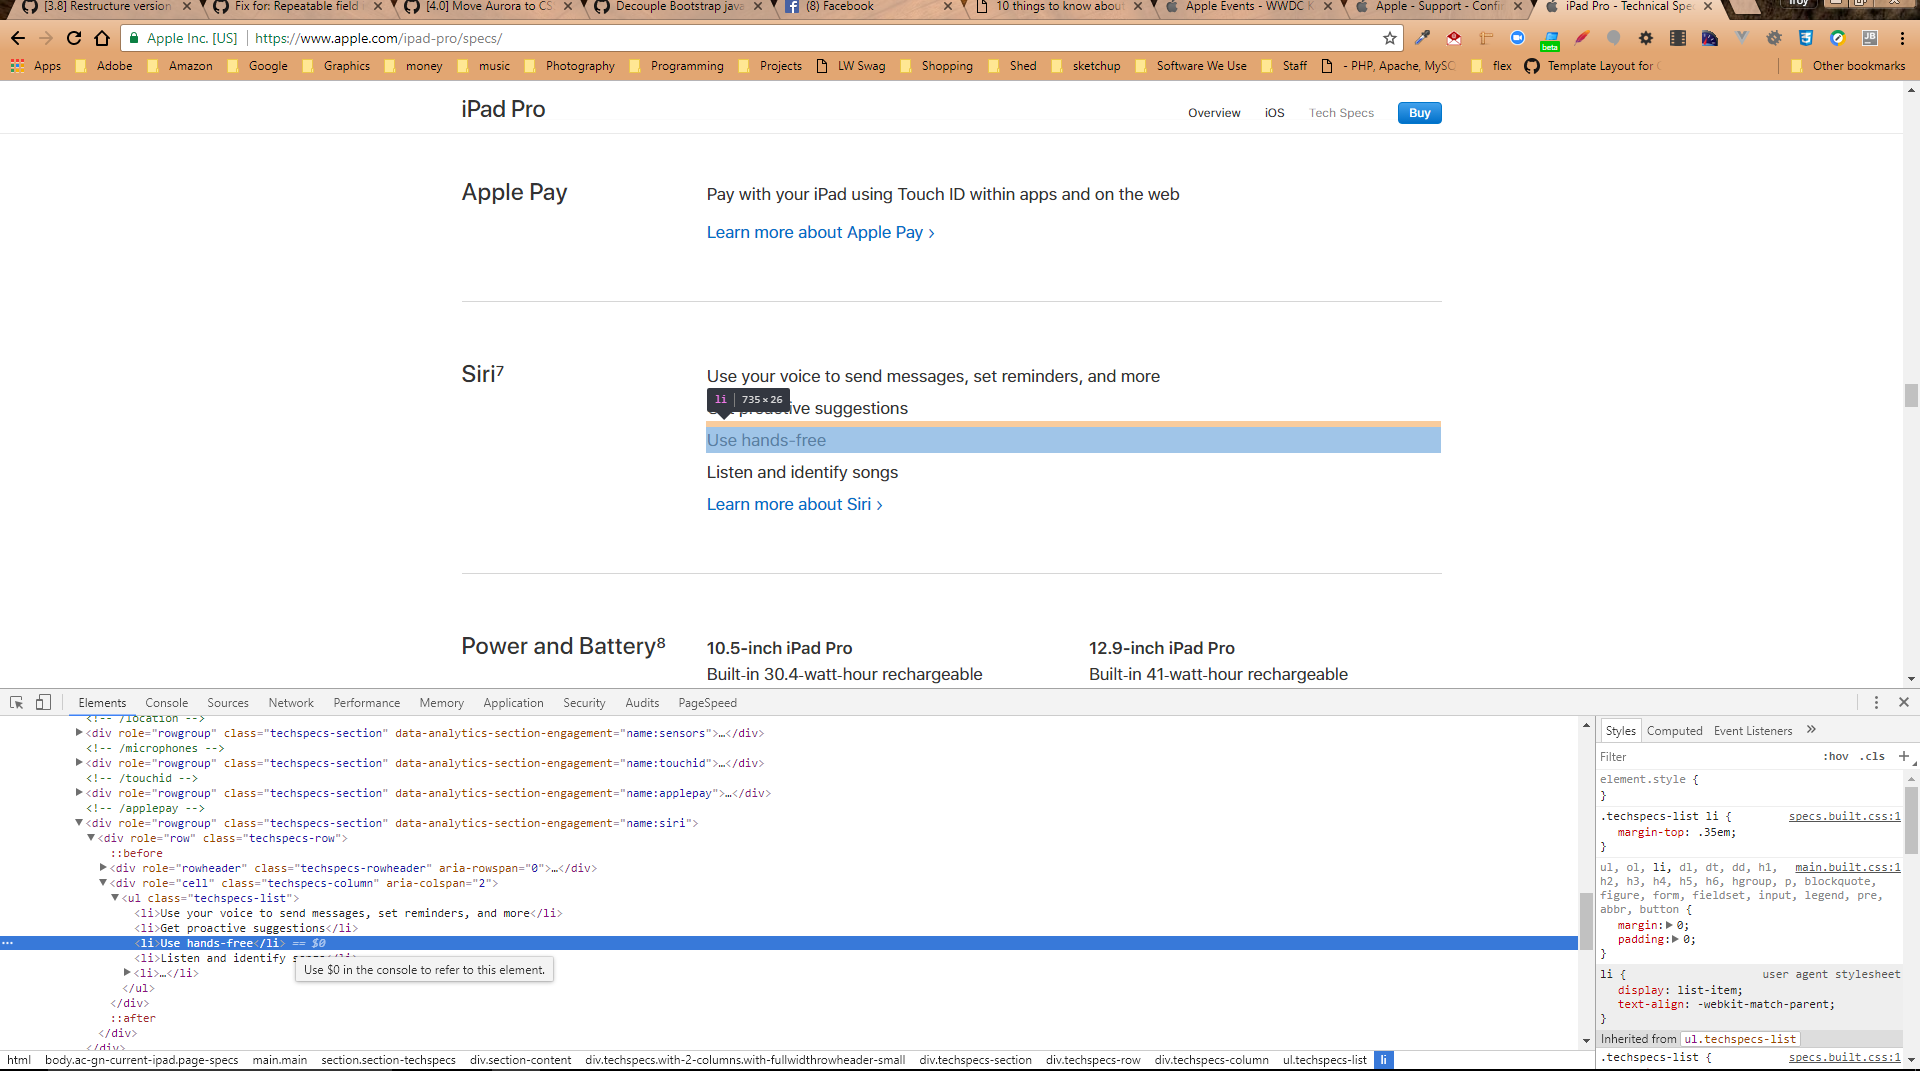Switch to the Computed styles tab

[x=1674, y=731]
